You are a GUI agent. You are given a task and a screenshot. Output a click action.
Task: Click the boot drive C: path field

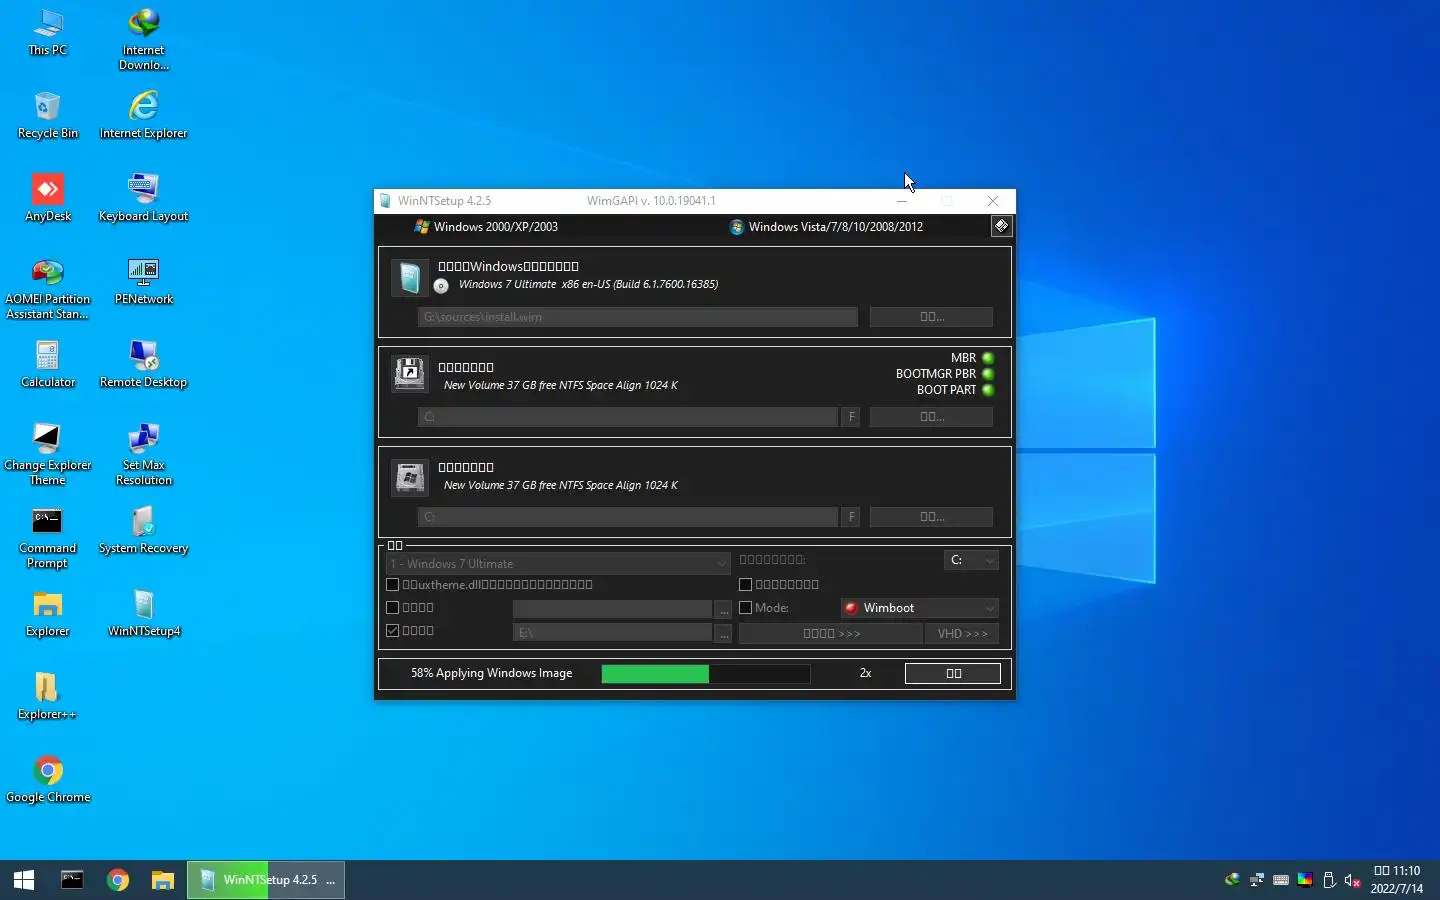click(x=627, y=417)
